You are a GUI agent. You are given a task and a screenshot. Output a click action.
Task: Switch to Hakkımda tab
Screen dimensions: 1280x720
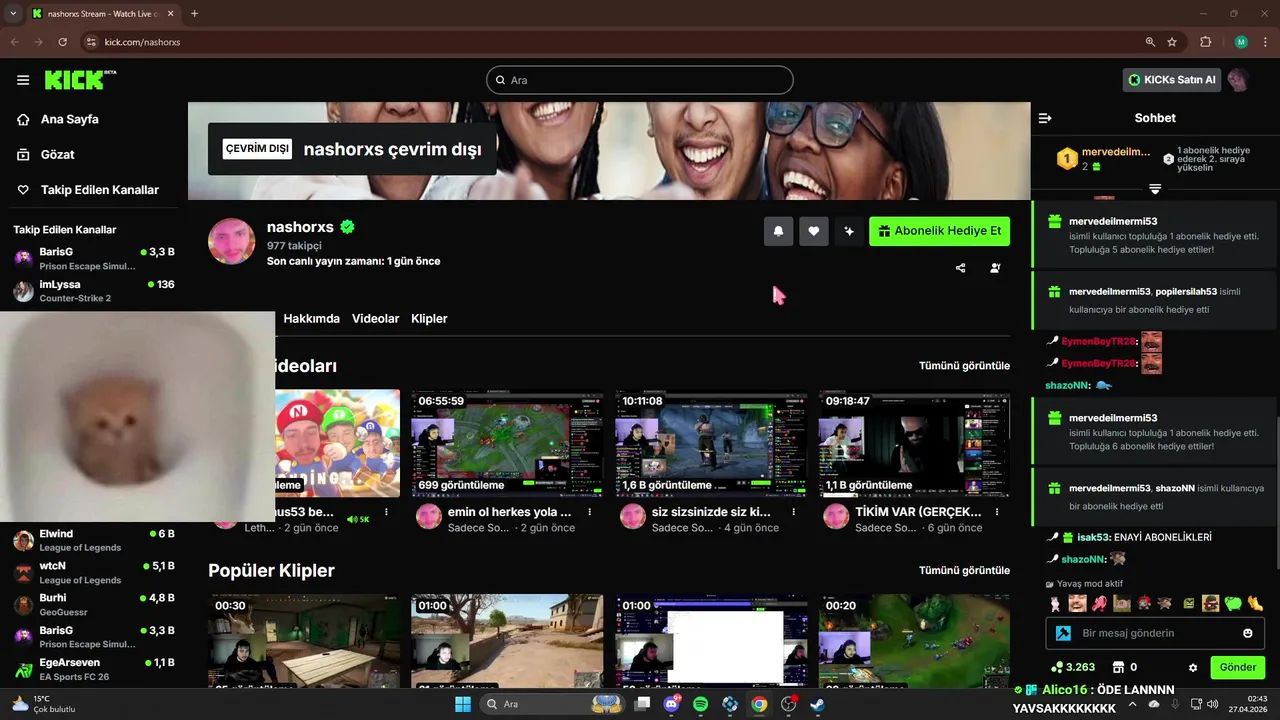click(311, 318)
